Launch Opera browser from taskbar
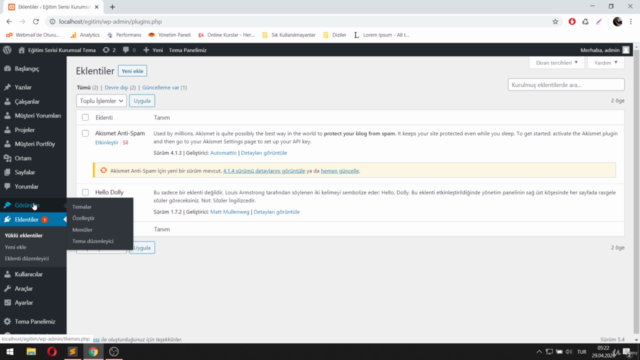The height and width of the screenshot is (360, 640). click(x=52, y=352)
